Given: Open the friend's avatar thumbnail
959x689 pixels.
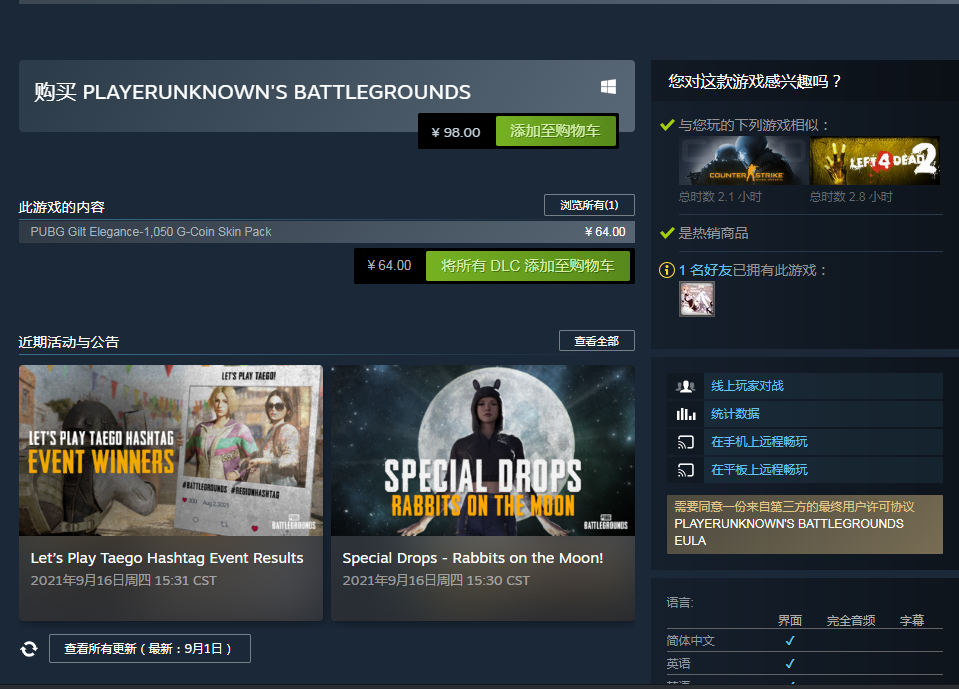Looking at the screenshot, I should (697, 299).
